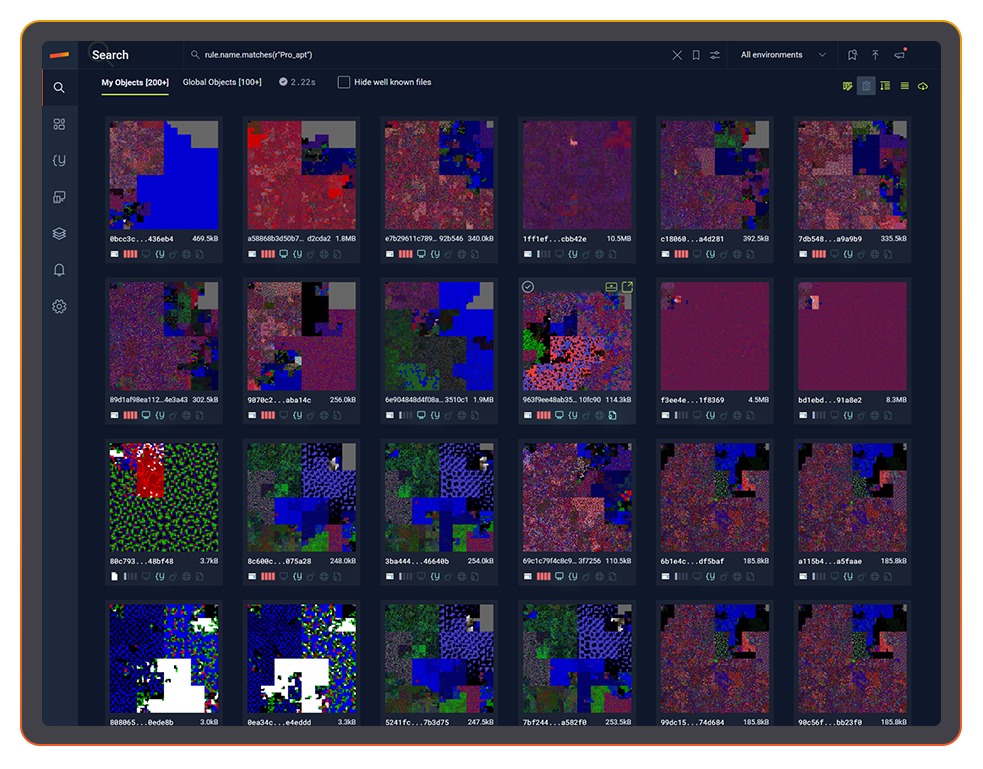Switch to list view layout toggle
This screenshot has width=983, height=769.
pos(904,86)
